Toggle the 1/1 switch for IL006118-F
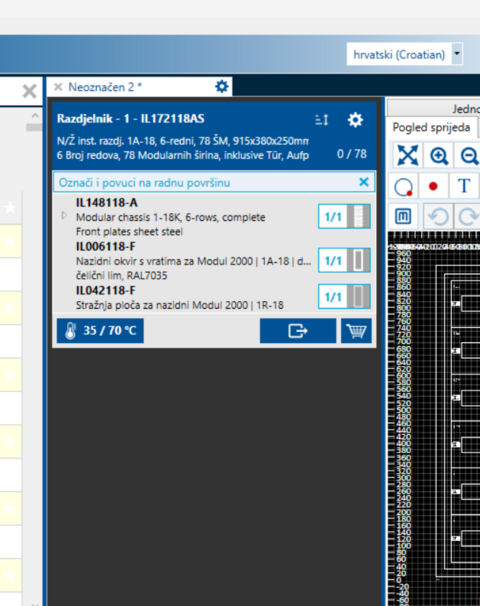The height and width of the screenshot is (606, 480). click(x=344, y=260)
